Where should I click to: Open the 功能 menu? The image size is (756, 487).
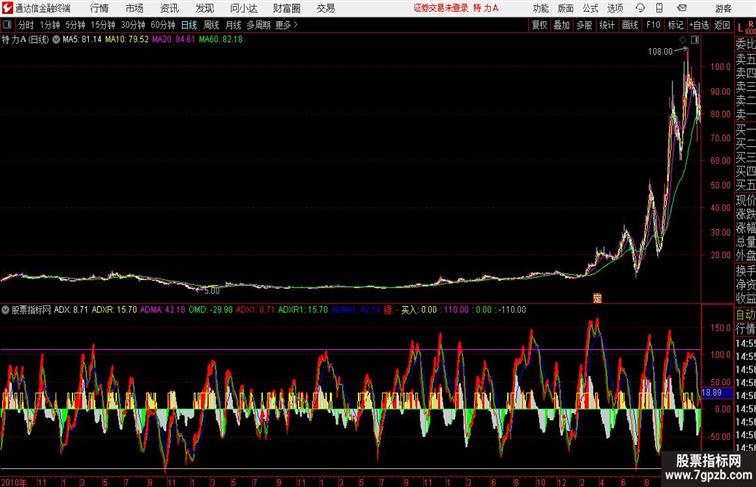[x=540, y=8]
